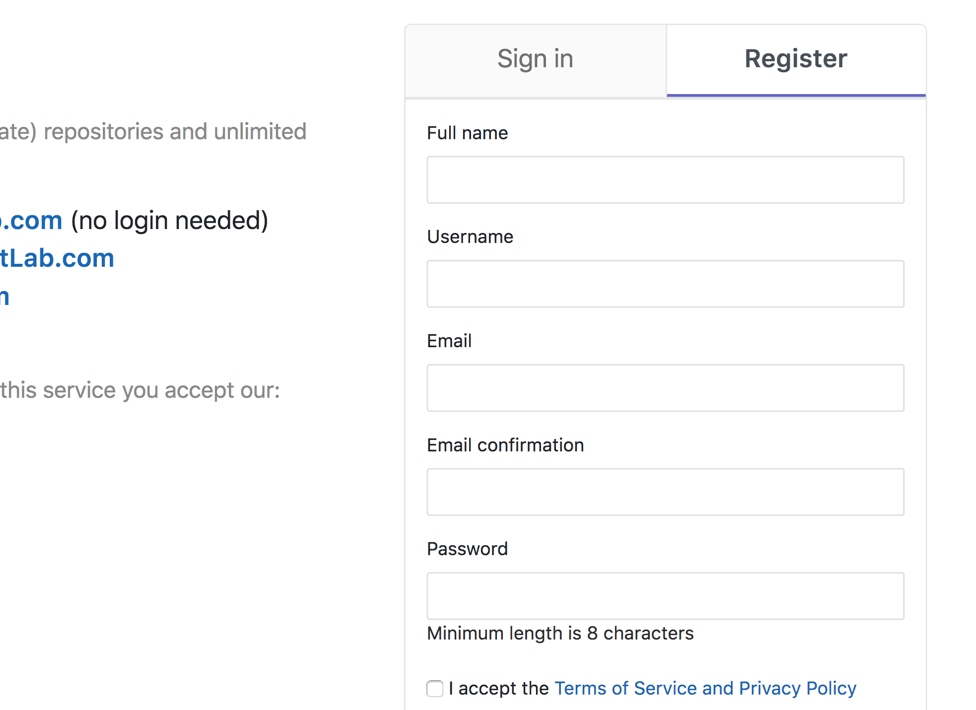Screen dimensions: 976x710
Task: Click the "(no login needed)" text
Action: [x=169, y=220]
